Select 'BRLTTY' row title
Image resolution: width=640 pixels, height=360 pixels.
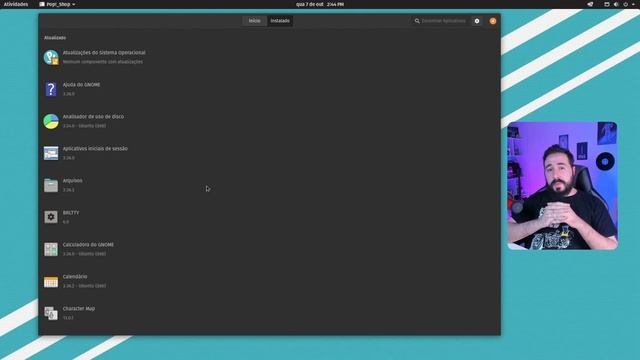click(x=71, y=213)
